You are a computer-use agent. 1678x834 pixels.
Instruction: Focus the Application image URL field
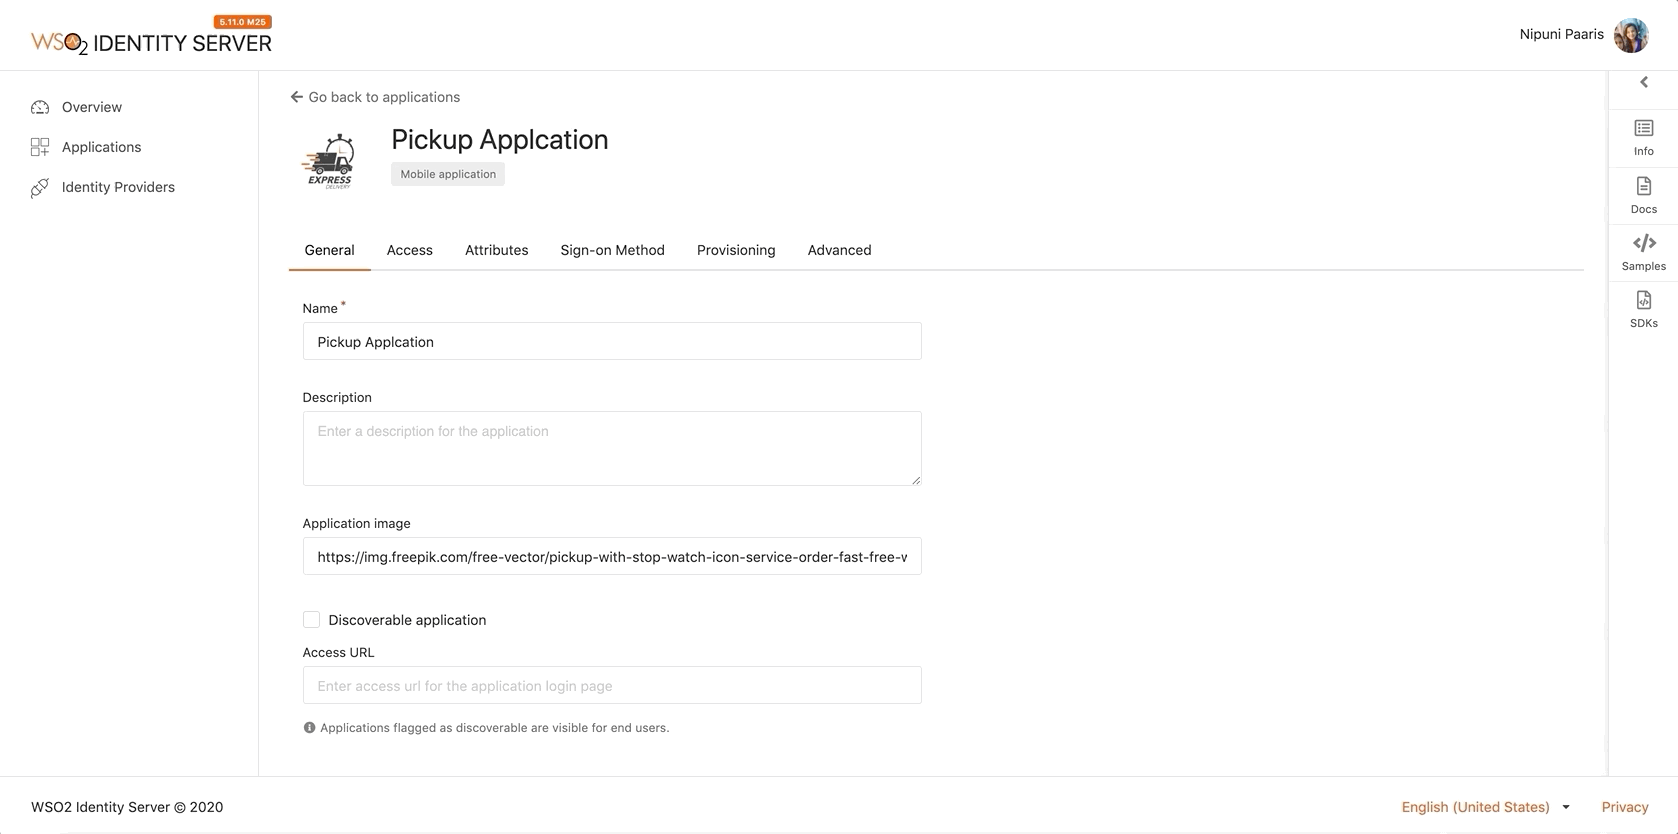click(x=612, y=556)
